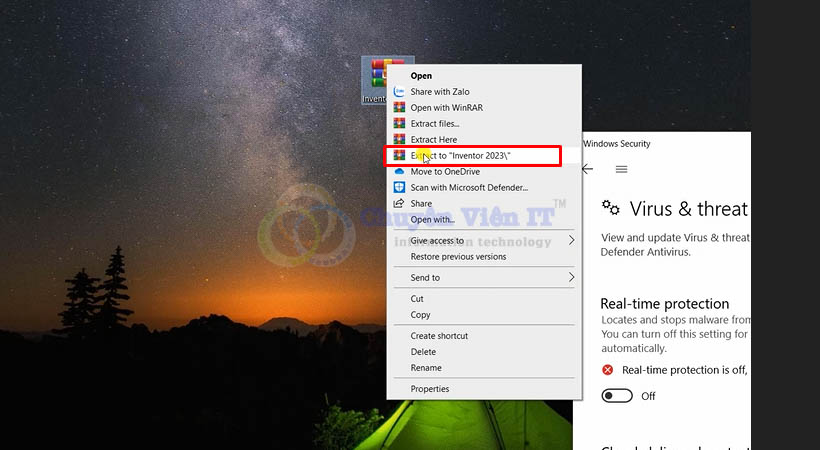Turn on the Real-time protection toggle
Screen dimensions: 820x450
tap(617, 396)
